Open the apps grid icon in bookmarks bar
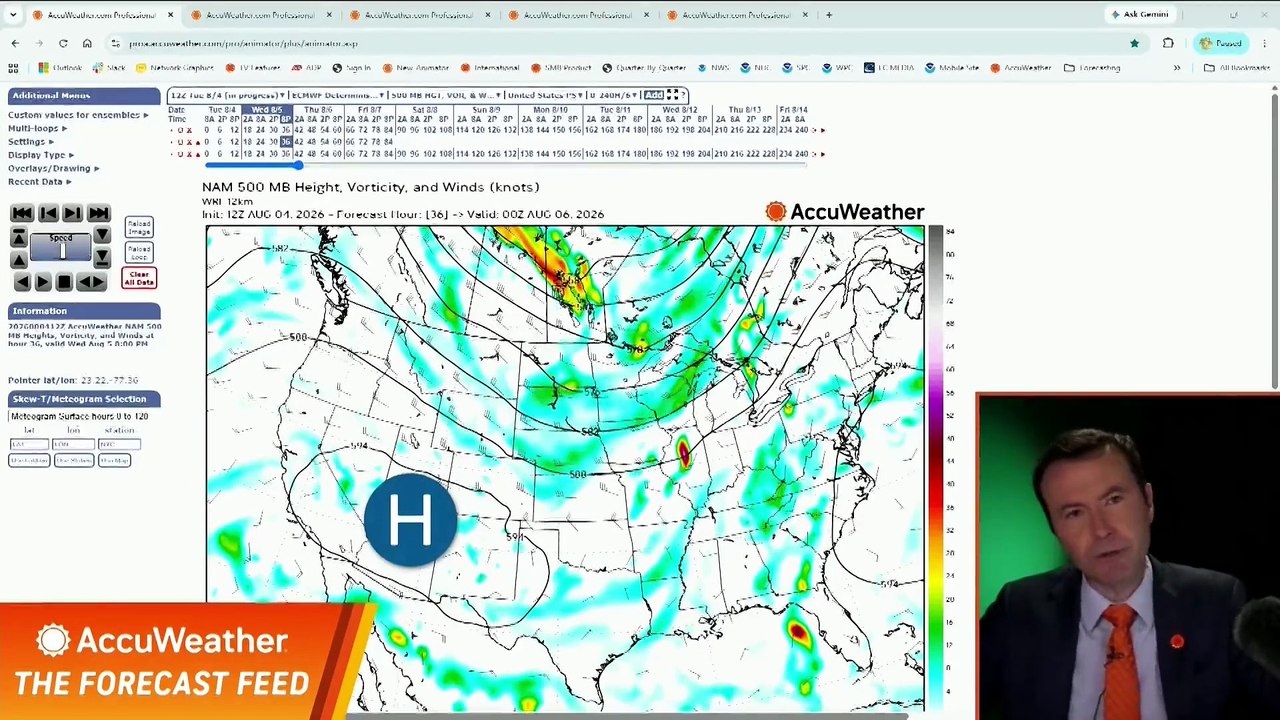 click(x=13, y=68)
